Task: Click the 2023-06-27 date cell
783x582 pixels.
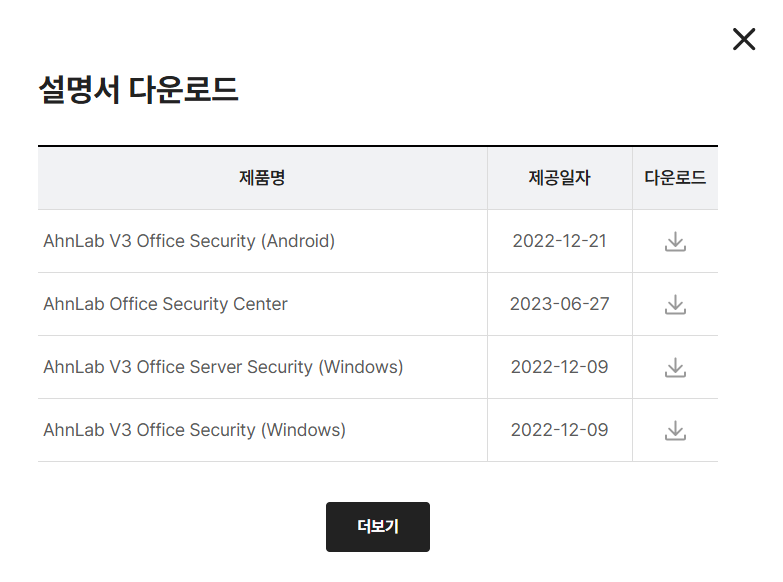Action: 559,304
